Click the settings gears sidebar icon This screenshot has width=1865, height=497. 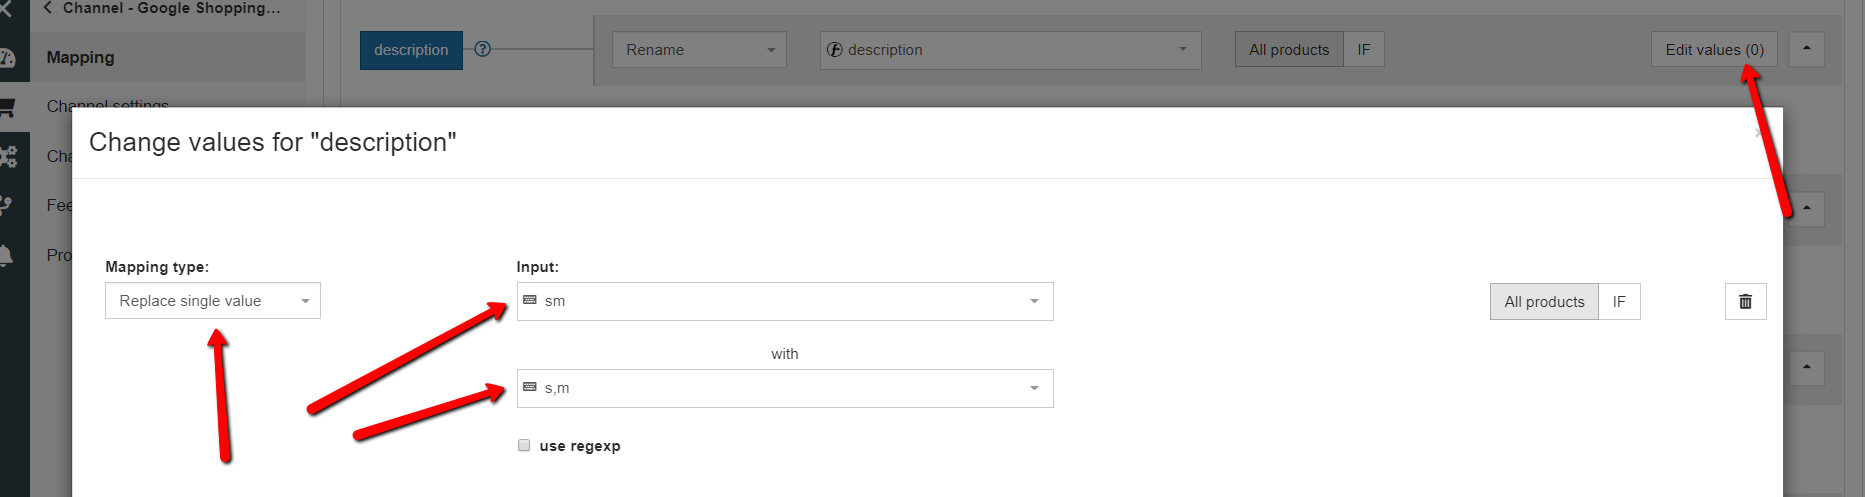point(8,156)
